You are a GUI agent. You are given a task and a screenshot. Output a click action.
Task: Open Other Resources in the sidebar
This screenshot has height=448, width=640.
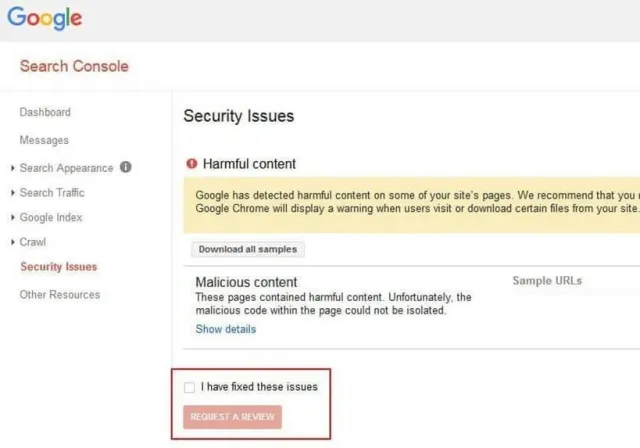click(x=60, y=295)
